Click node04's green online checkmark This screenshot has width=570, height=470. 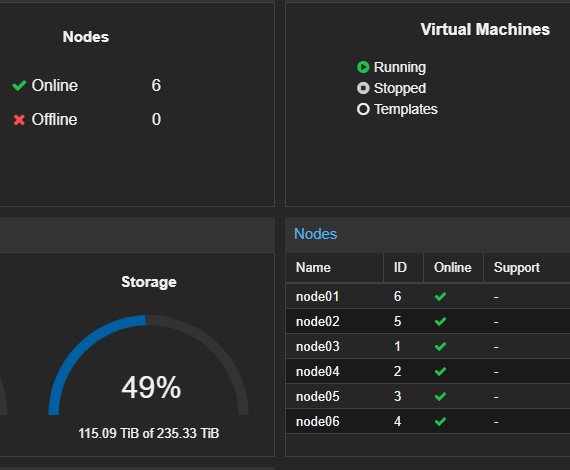(440, 371)
